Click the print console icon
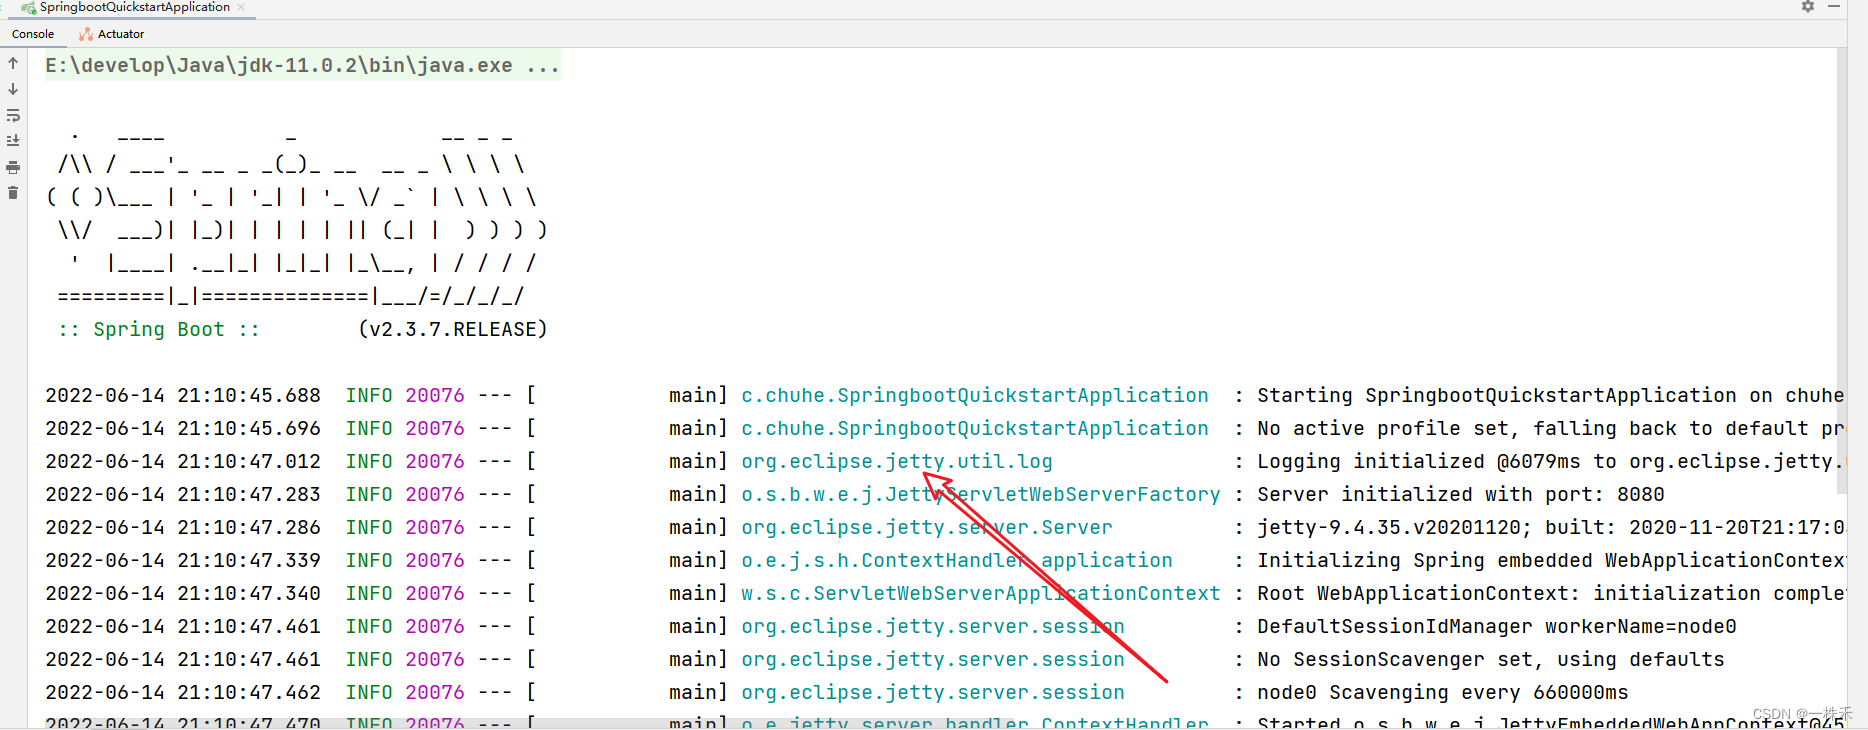Screen dimensions: 1868x730 click(x=13, y=167)
